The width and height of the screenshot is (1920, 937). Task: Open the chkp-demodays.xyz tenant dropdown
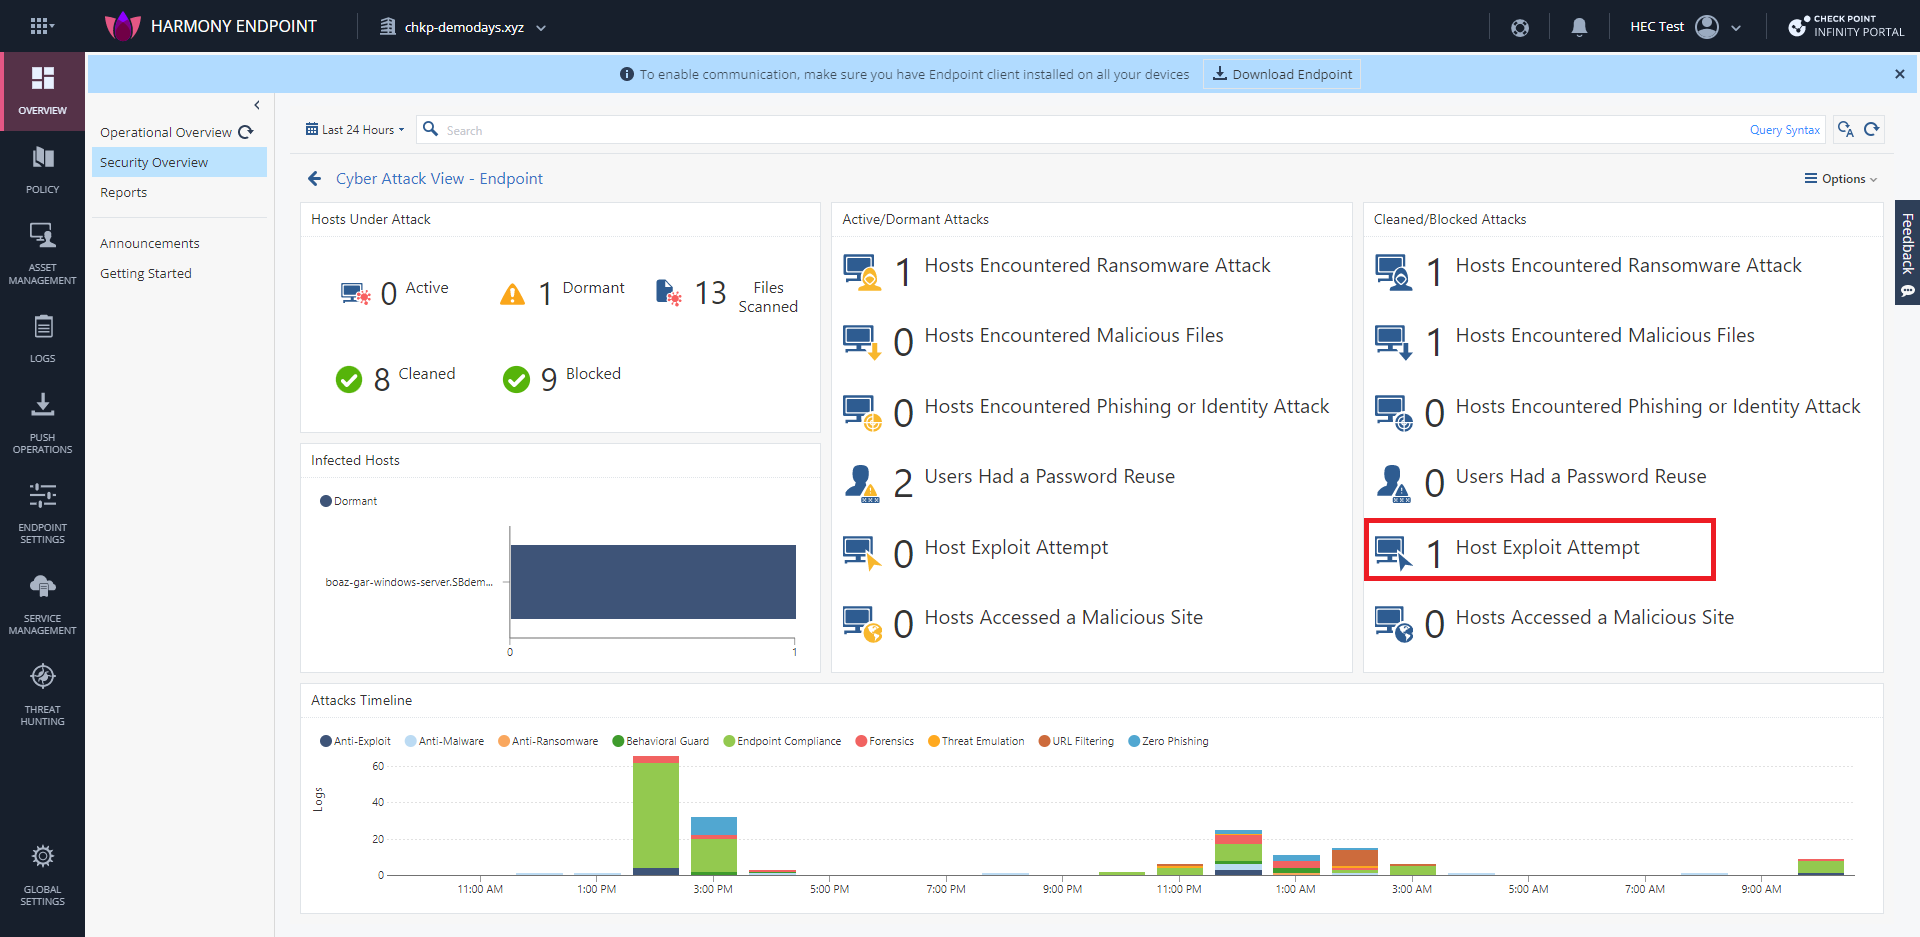coord(464,27)
